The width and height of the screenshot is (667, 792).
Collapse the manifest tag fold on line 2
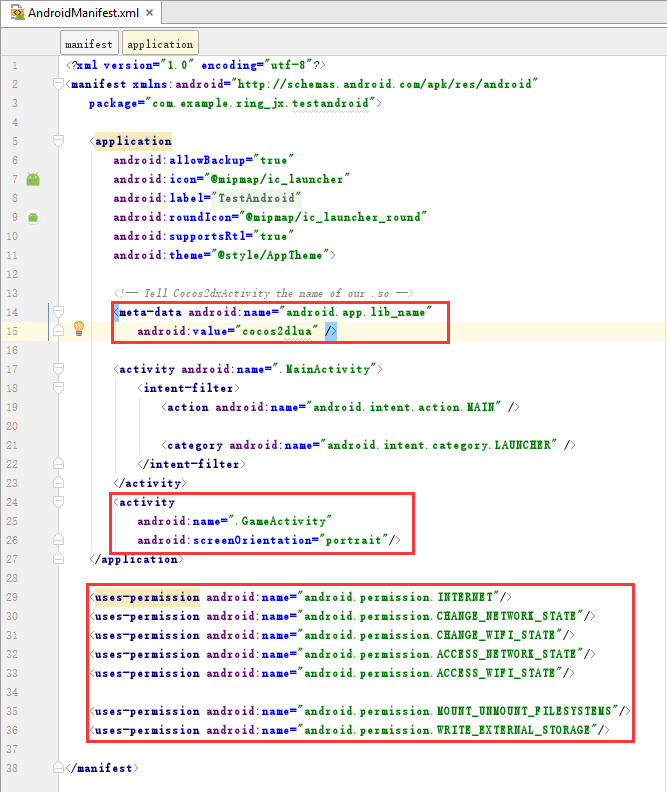[58, 83]
